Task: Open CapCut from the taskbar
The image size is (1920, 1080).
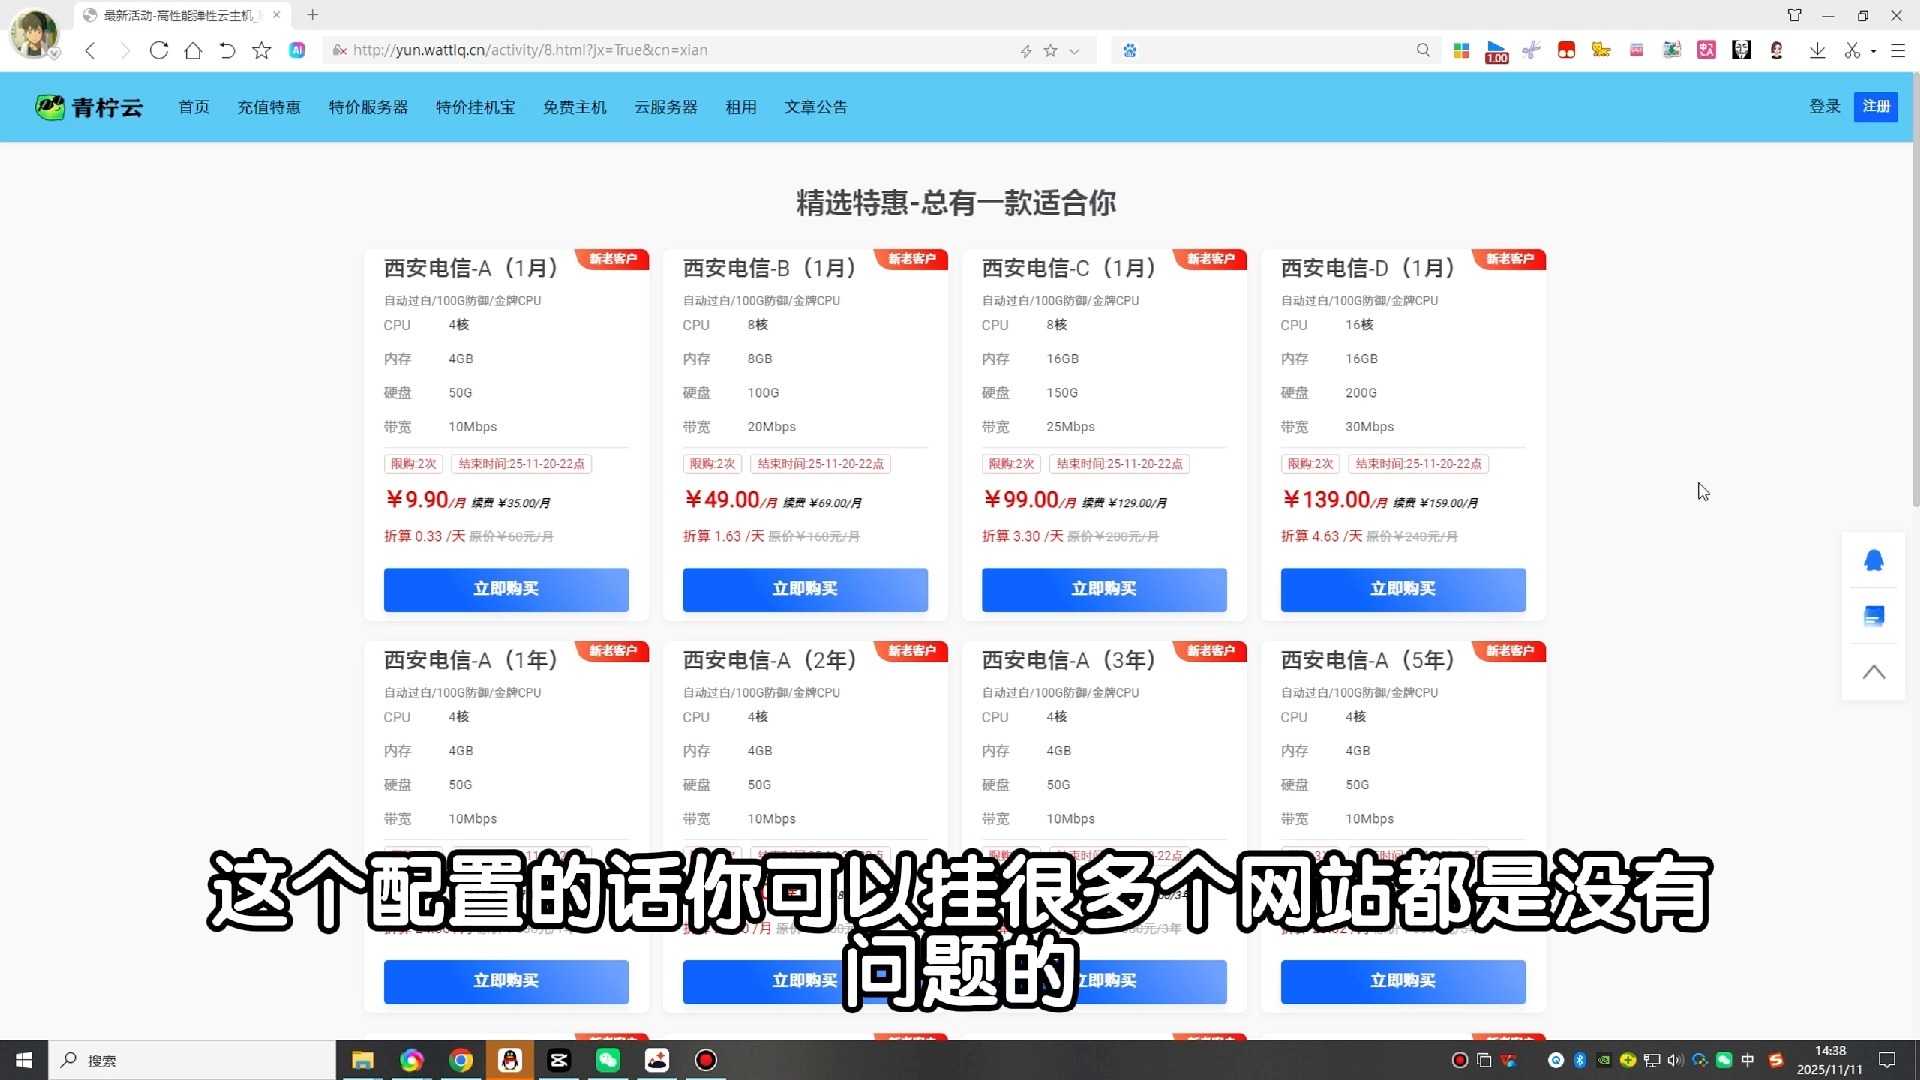Action: coord(559,1060)
